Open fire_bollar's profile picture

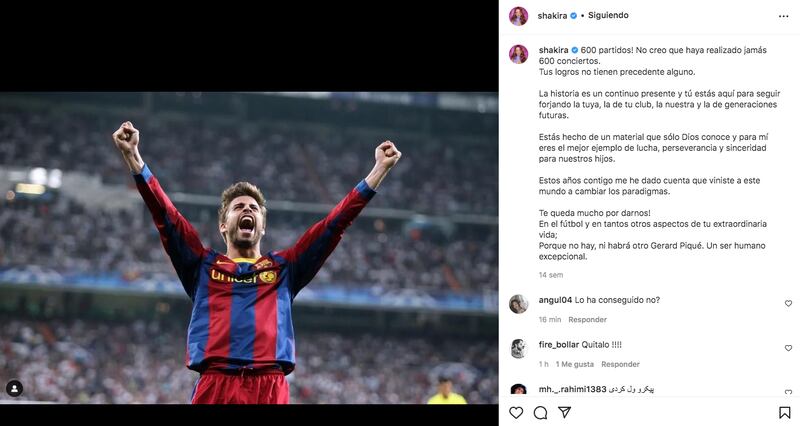coord(518,348)
